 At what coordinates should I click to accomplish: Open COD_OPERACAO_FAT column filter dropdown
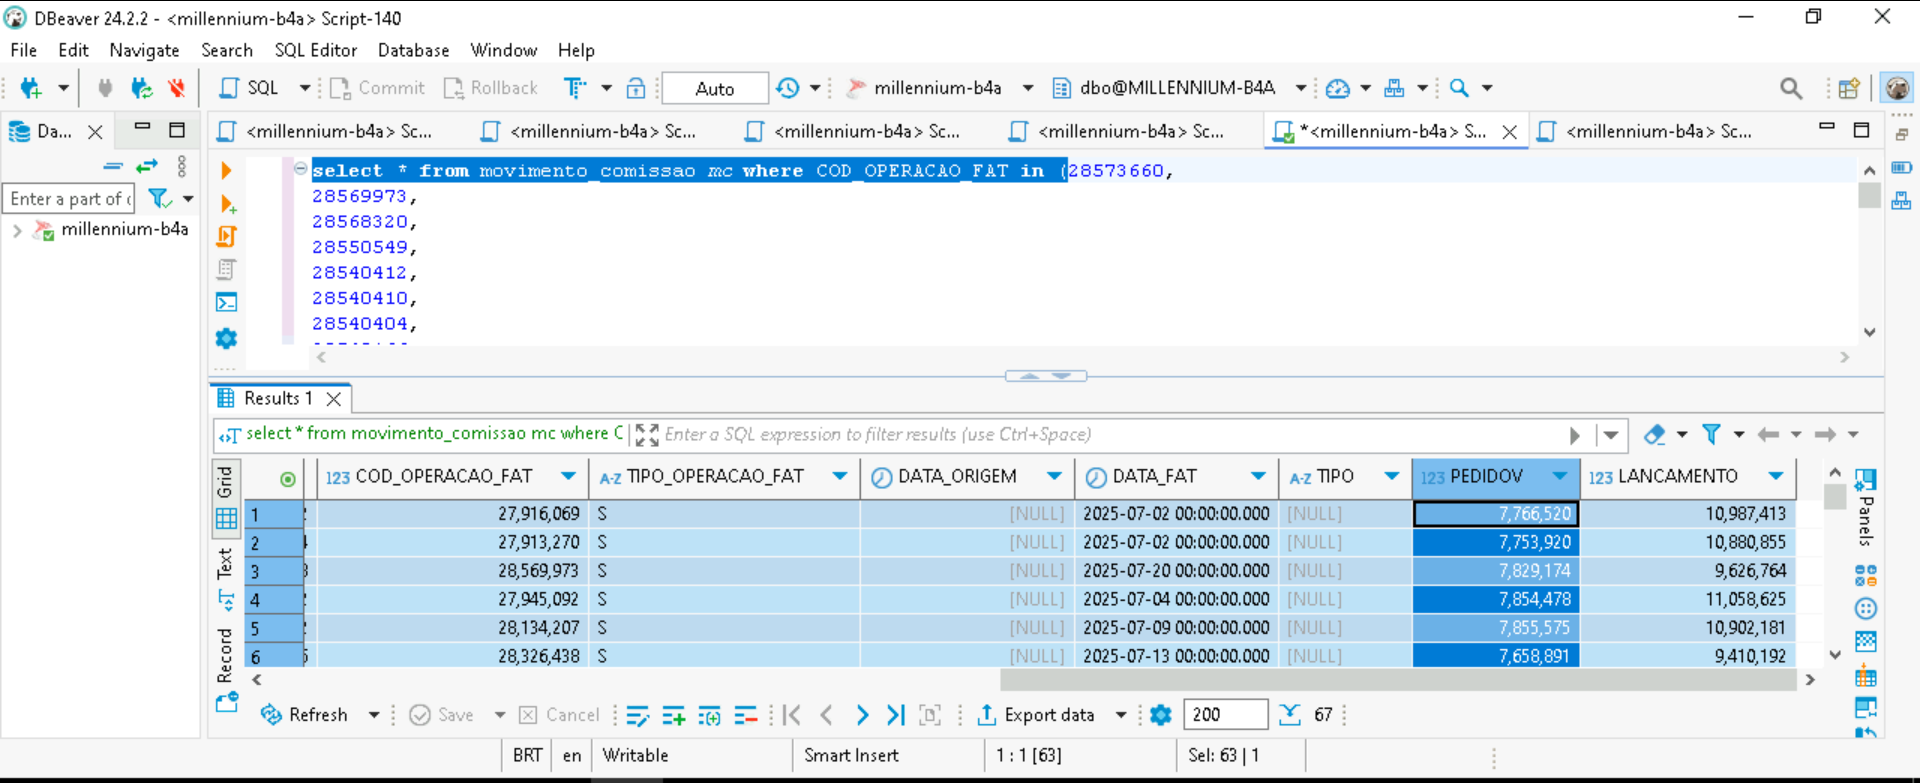[x=568, y=476]
